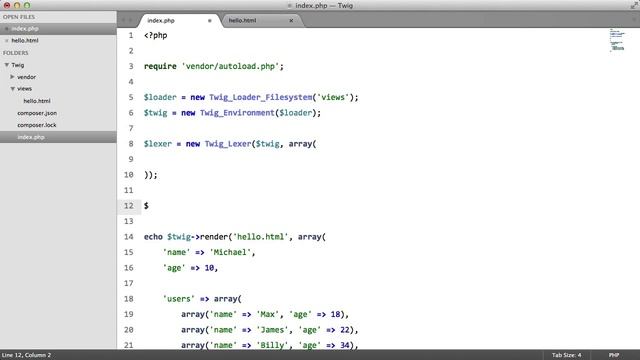640x360 pixels.
Task: Click 'Max' string on line 19
Action: pyautogui.click(x=268, y=314)
